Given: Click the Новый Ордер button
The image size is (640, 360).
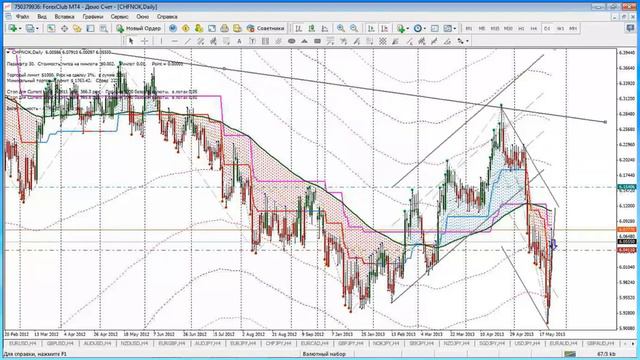Looking at the screenshot, I should tap(138, 28).
